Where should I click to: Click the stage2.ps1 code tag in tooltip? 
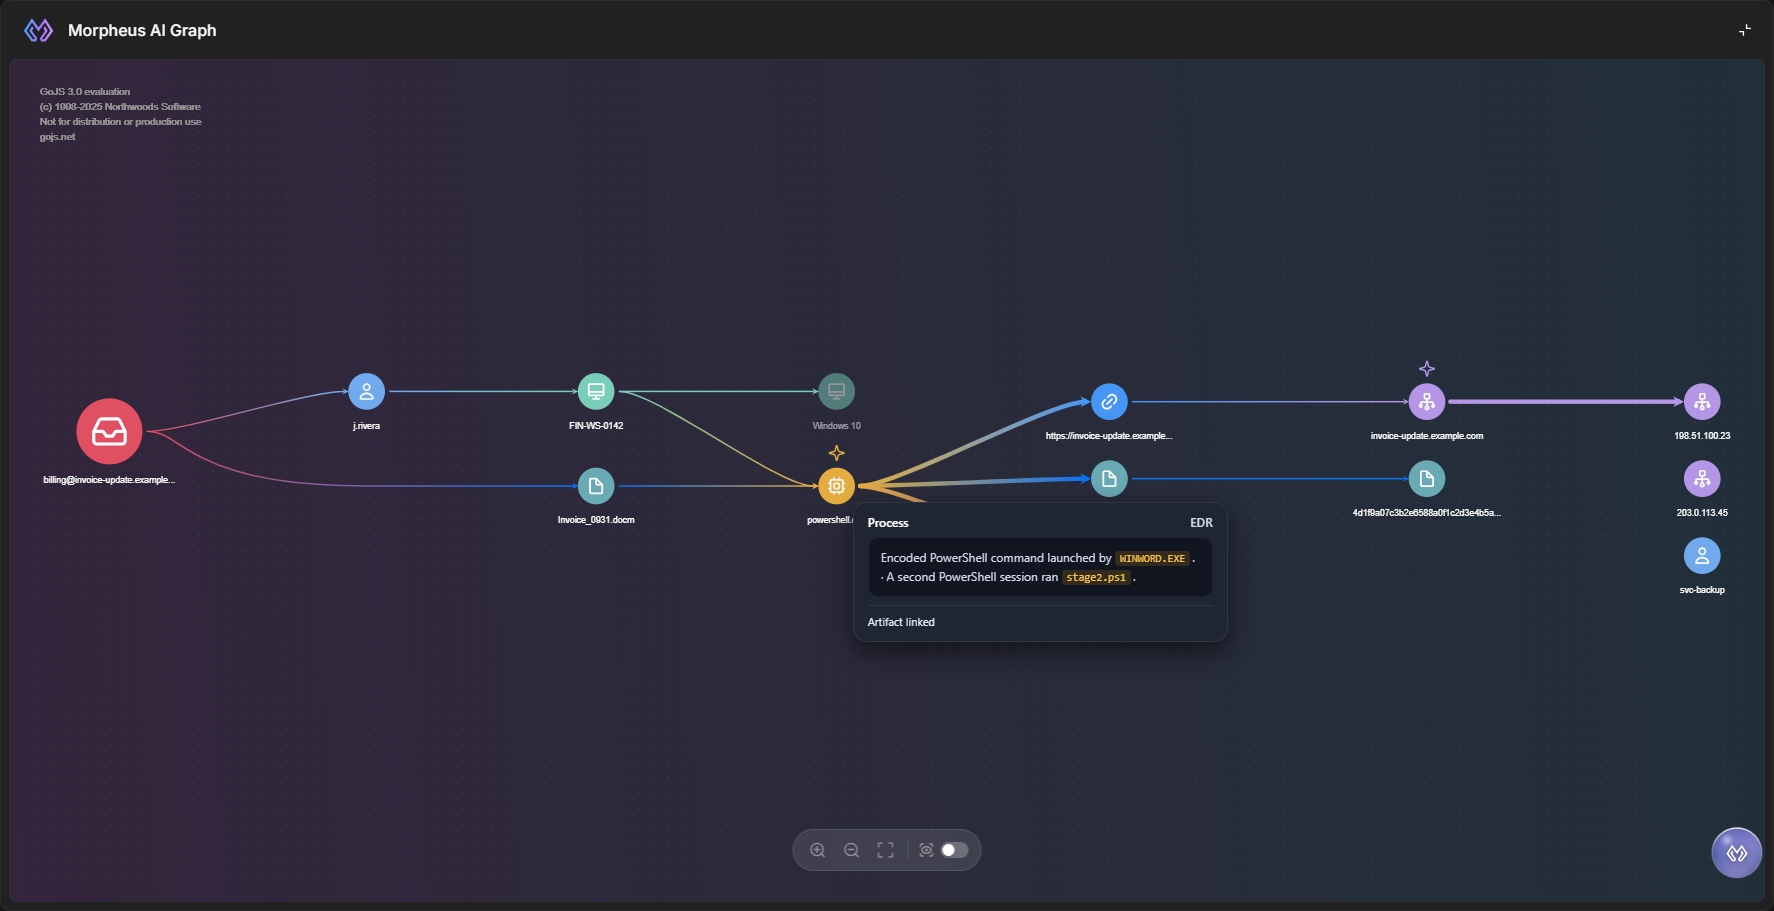click(1096, 578)
